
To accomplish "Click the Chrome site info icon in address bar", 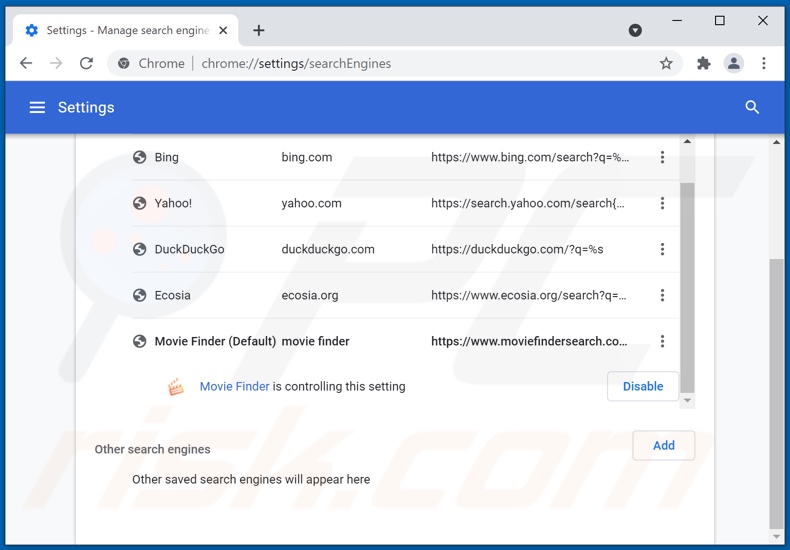I will point(123,63).
